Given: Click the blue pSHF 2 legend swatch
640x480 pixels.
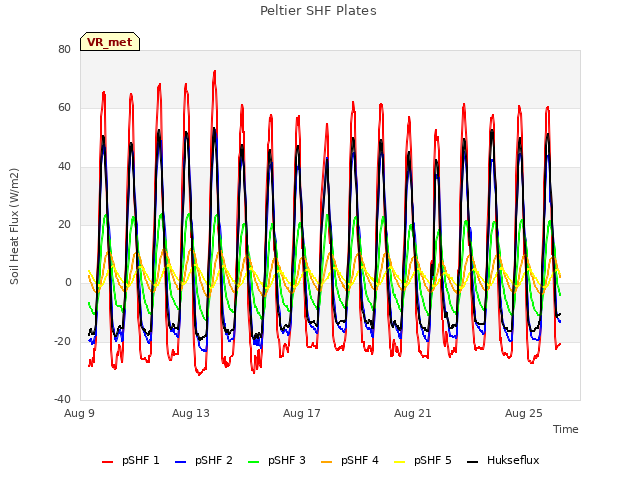Looking at the screenshot, I should tap(180, 462).
